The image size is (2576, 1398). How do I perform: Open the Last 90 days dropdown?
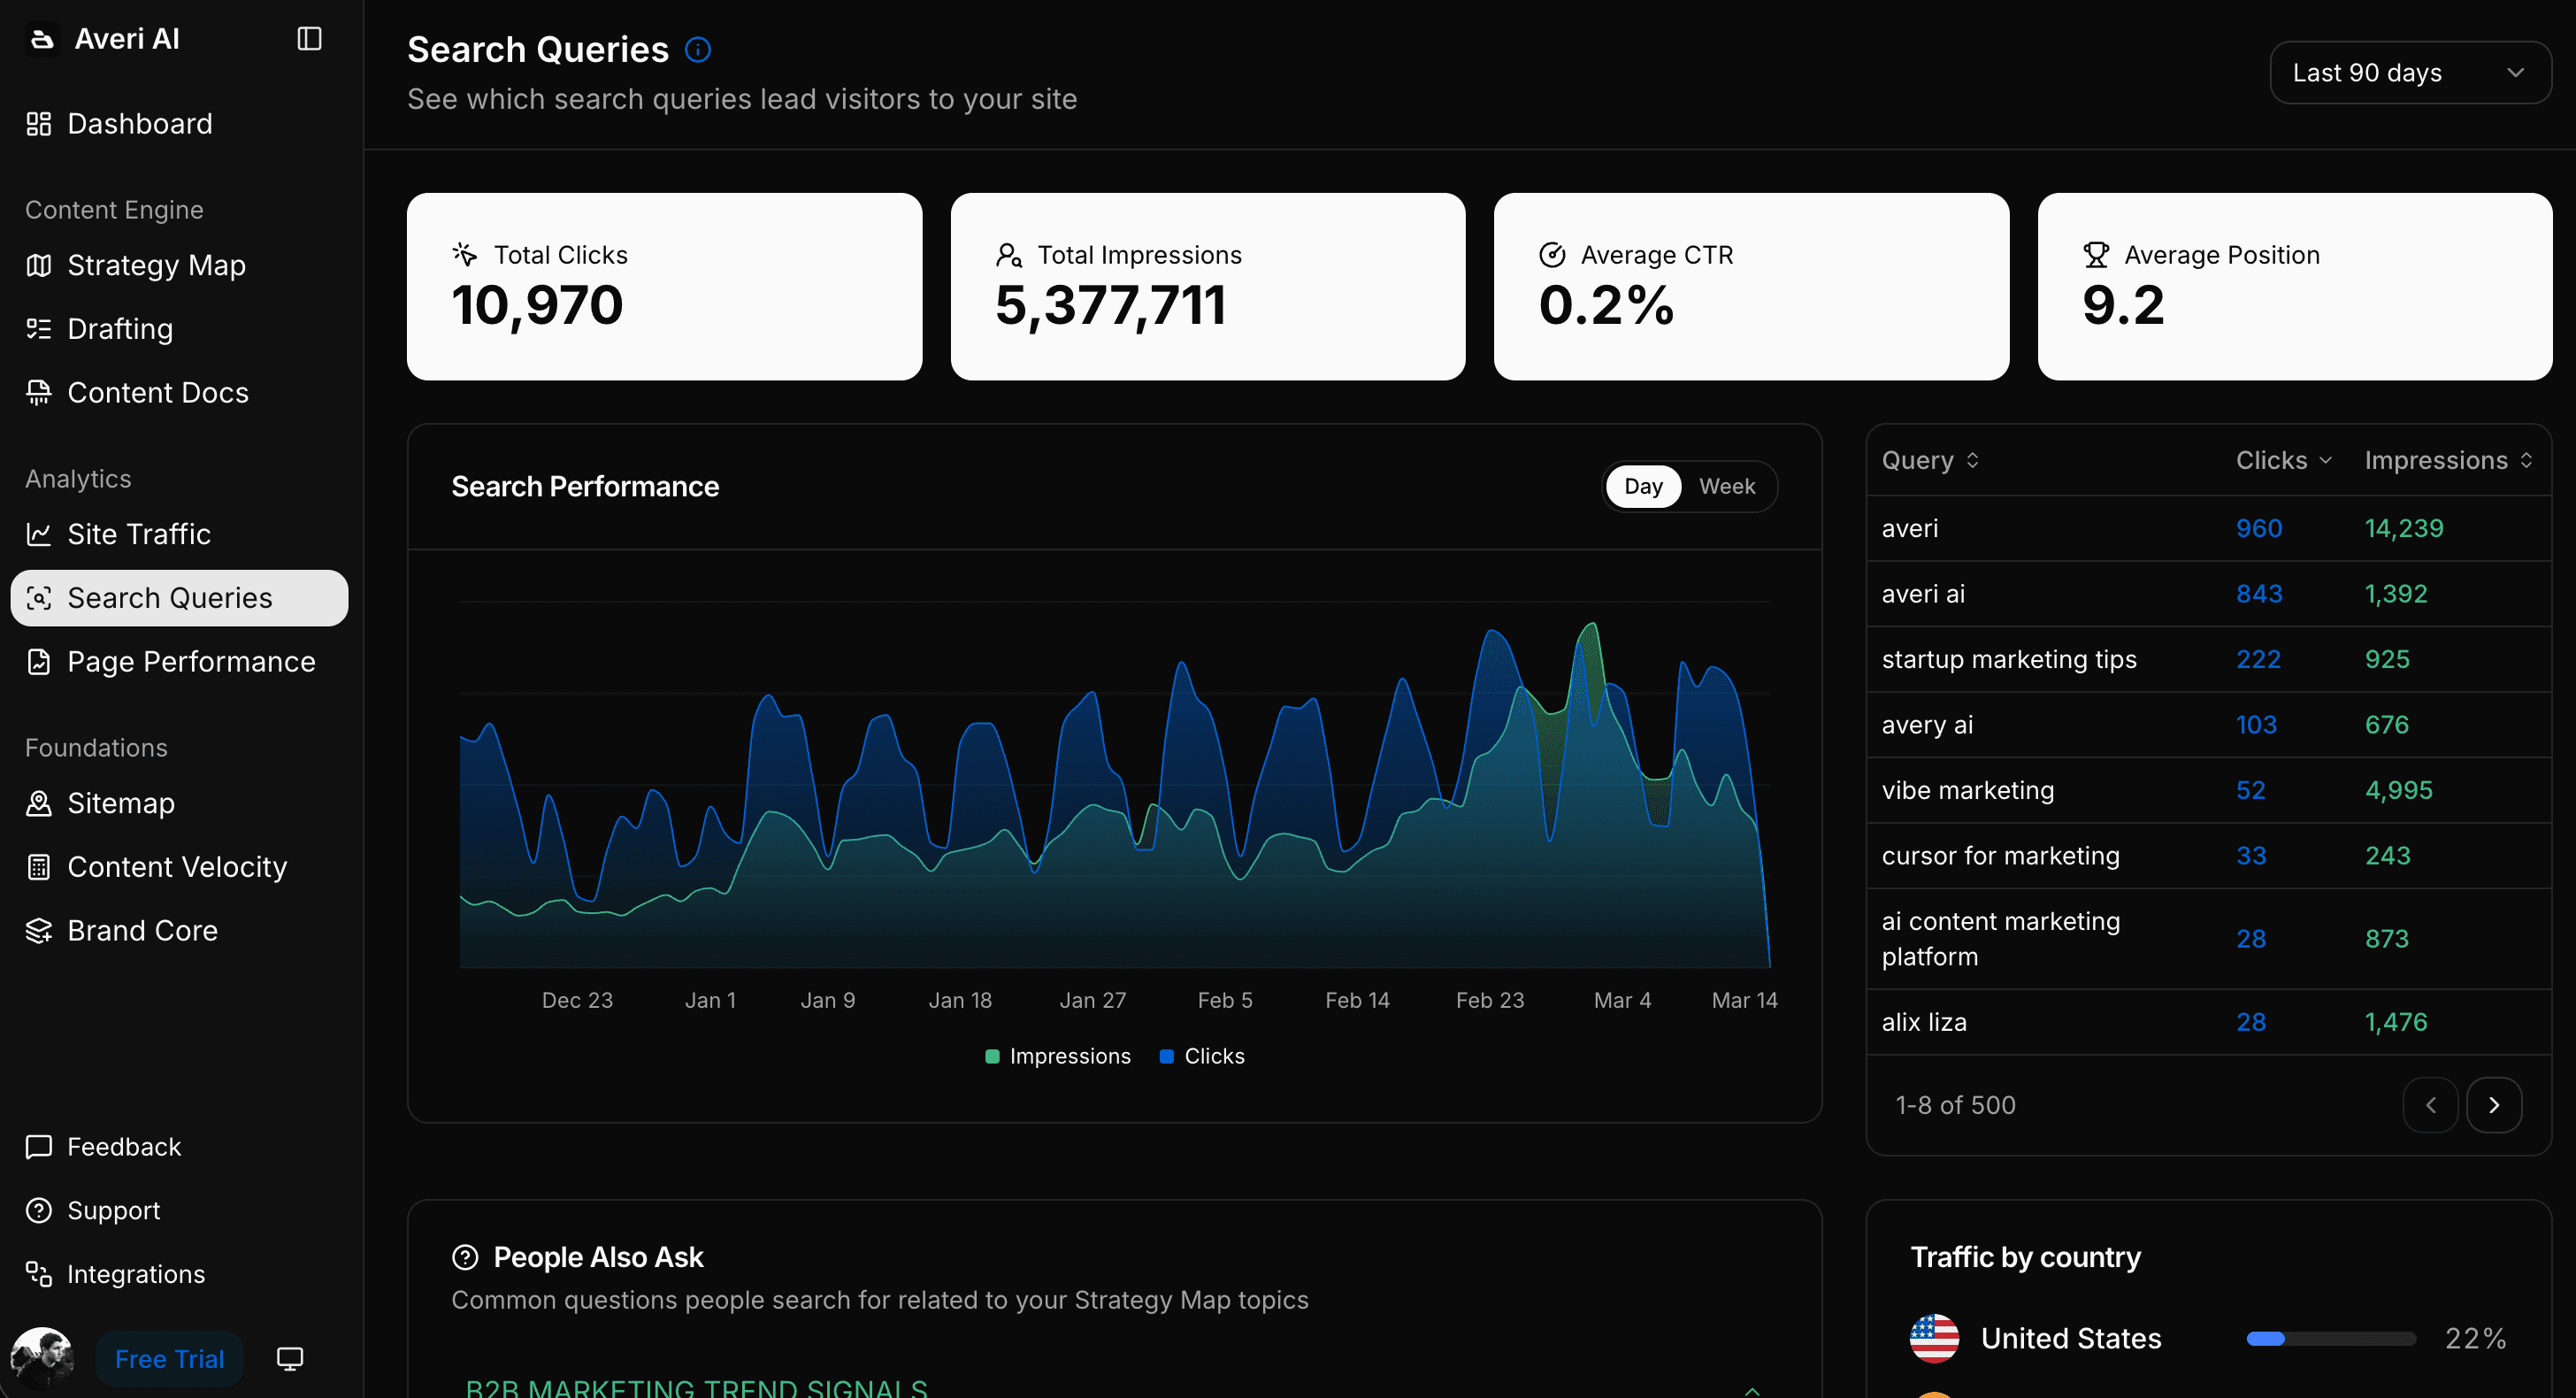click(2409, 73)
